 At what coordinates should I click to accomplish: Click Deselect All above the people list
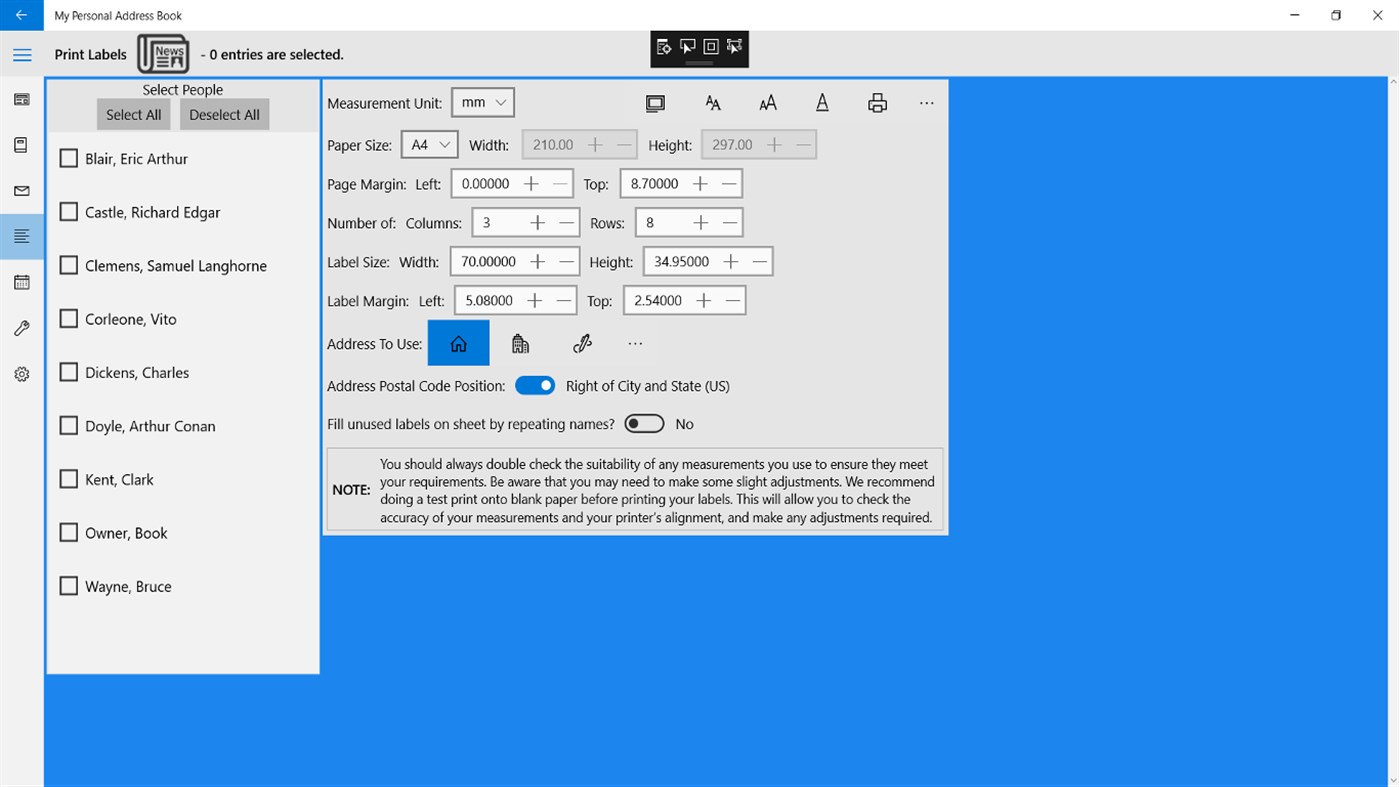coord(224,114)
